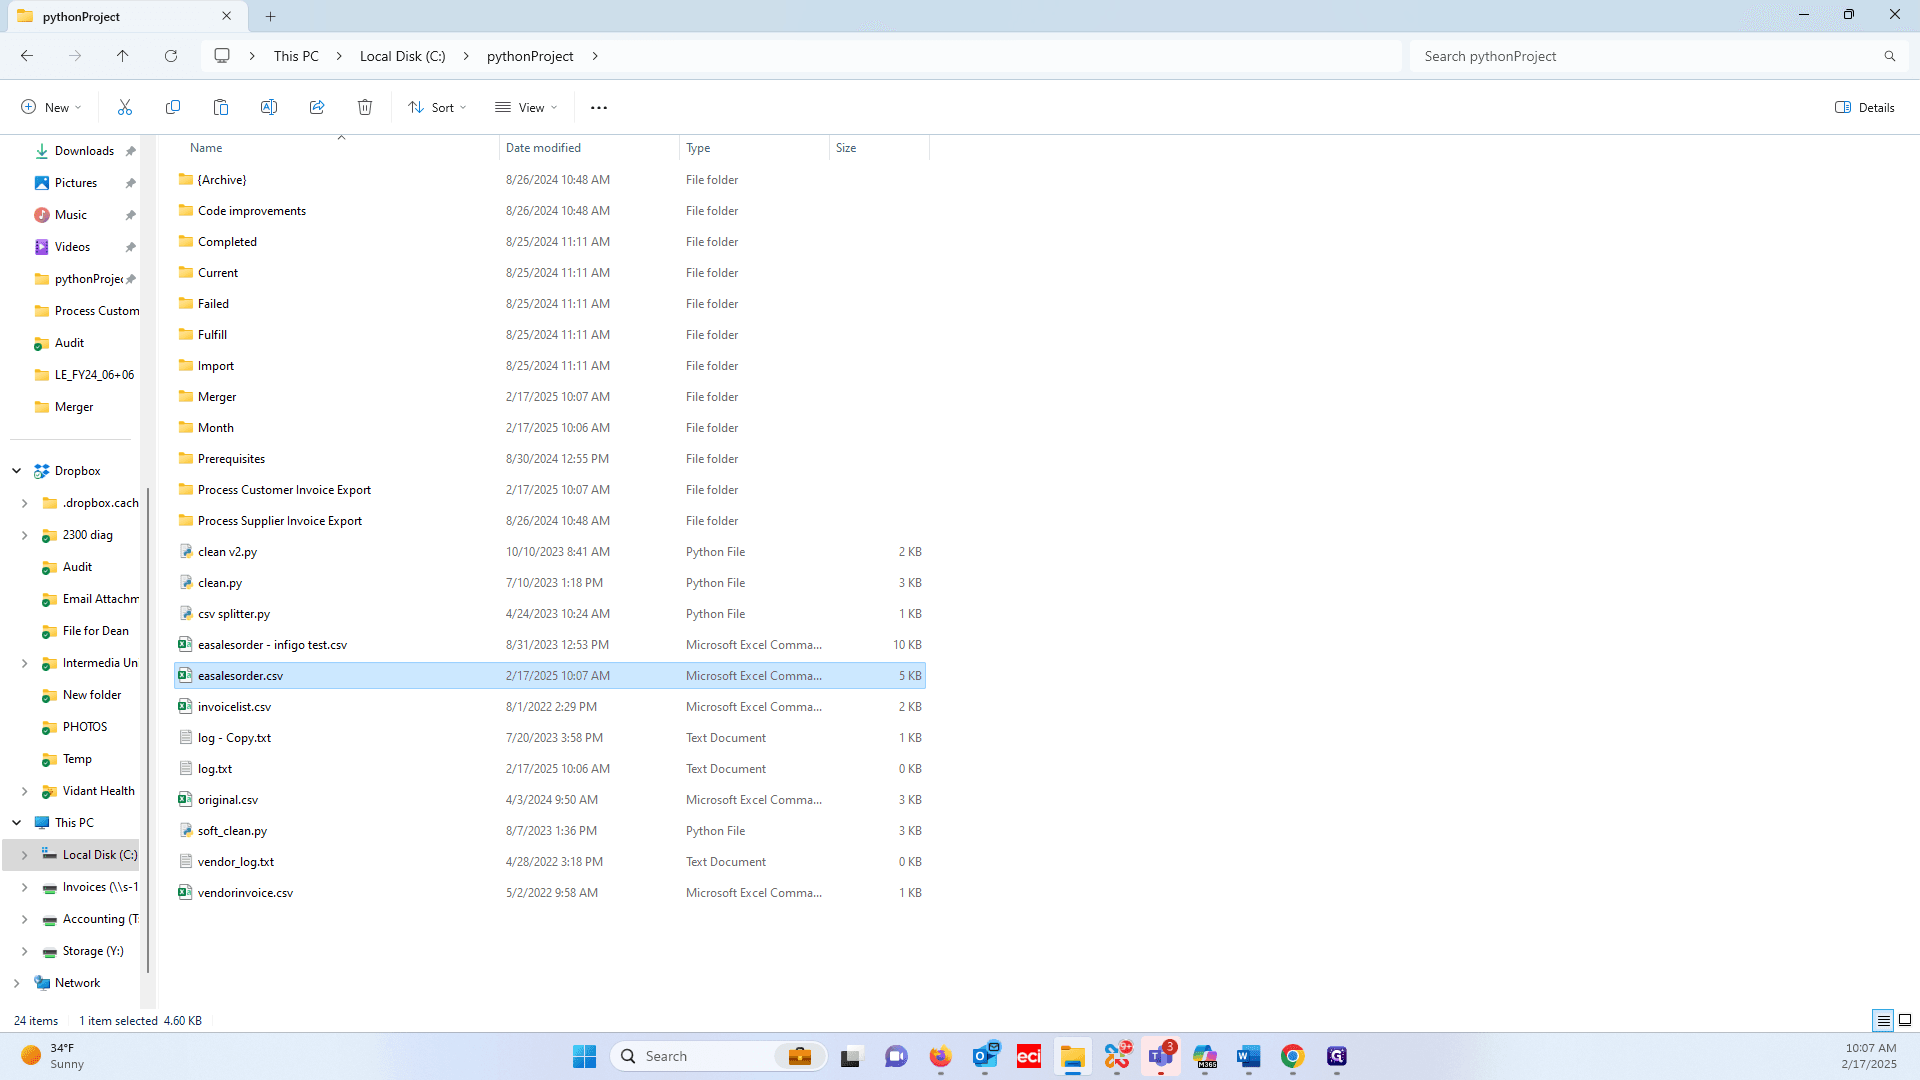Open the Sort dropdown menu
Image resolution: width=1920 pixels, height=1080 pixels.
point(437,107)
